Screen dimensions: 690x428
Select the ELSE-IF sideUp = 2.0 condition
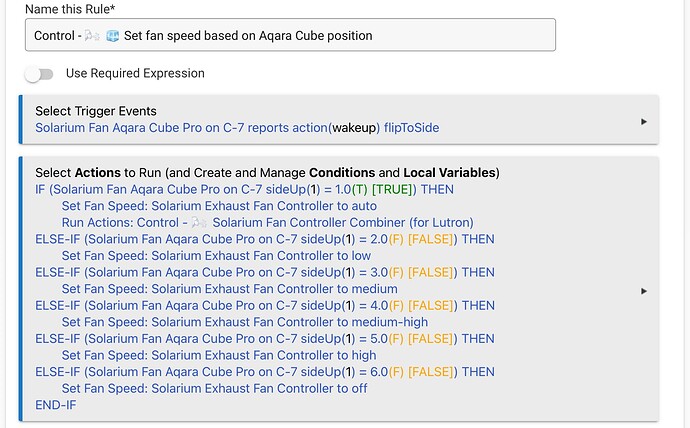click(265, 239)
